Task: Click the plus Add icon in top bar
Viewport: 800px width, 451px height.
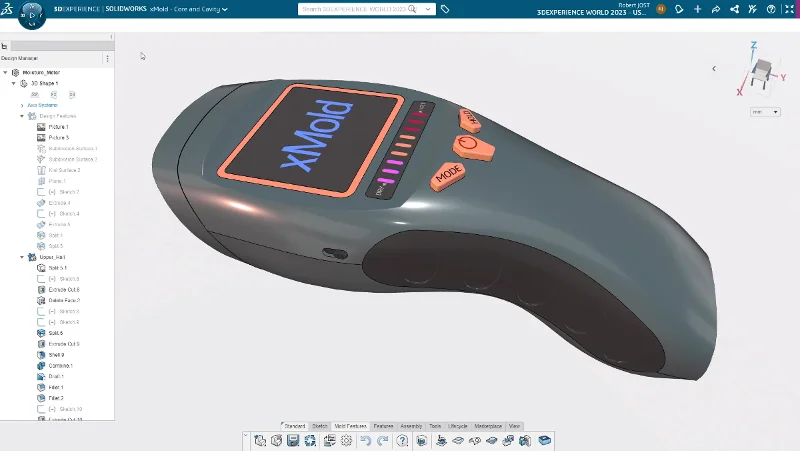Action: click(697, 9)
